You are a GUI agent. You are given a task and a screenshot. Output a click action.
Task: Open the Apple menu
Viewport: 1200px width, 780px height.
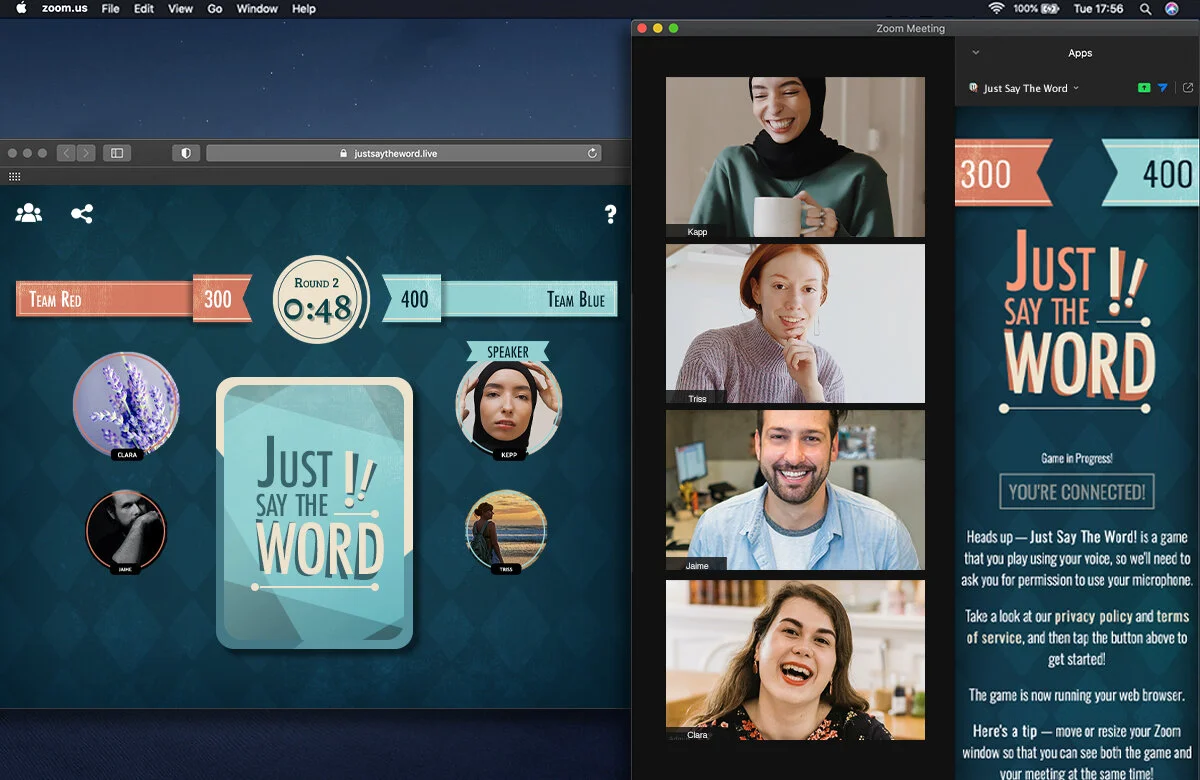click(x=21, y=8)
